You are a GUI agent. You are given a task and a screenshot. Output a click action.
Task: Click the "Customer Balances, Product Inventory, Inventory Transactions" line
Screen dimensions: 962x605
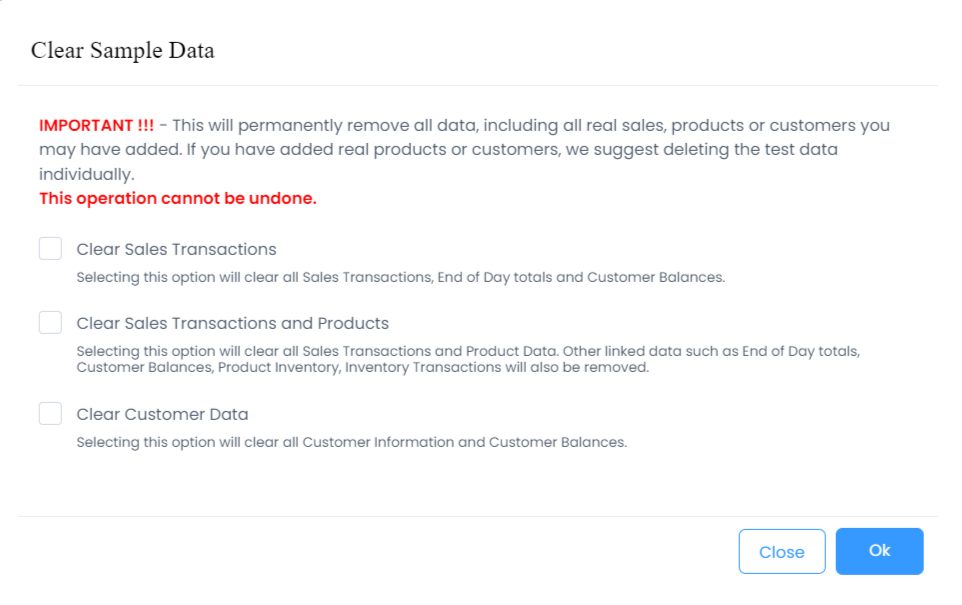tap(363, 367)
